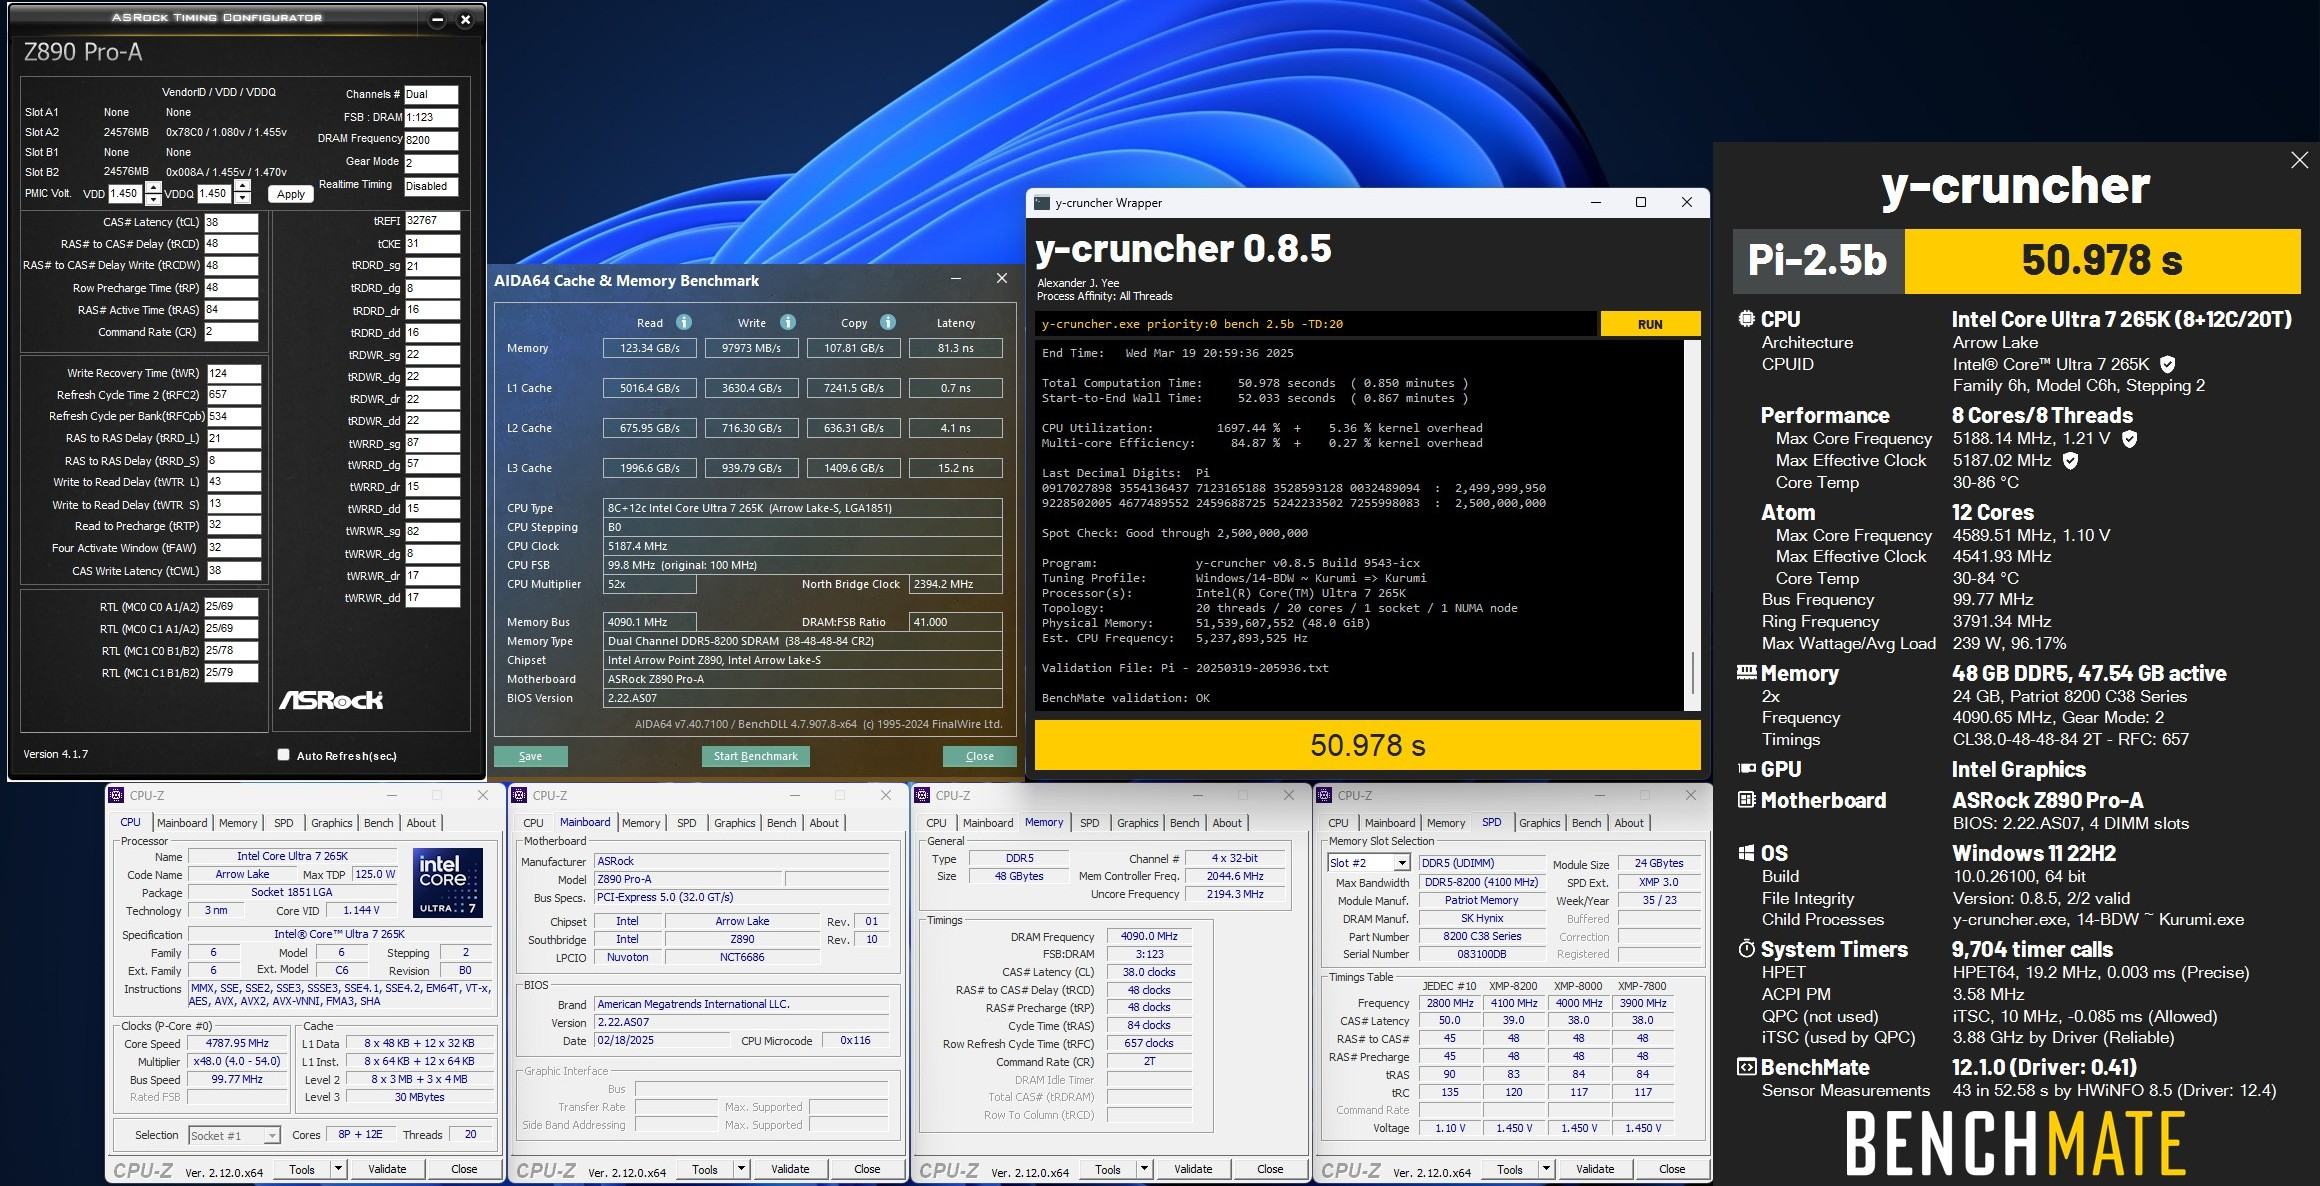The height and width of the screenshot is (1186, 2320).
Task: Click the CPU-Z title icon of the Mainboard window
Action: click(520, 795)
